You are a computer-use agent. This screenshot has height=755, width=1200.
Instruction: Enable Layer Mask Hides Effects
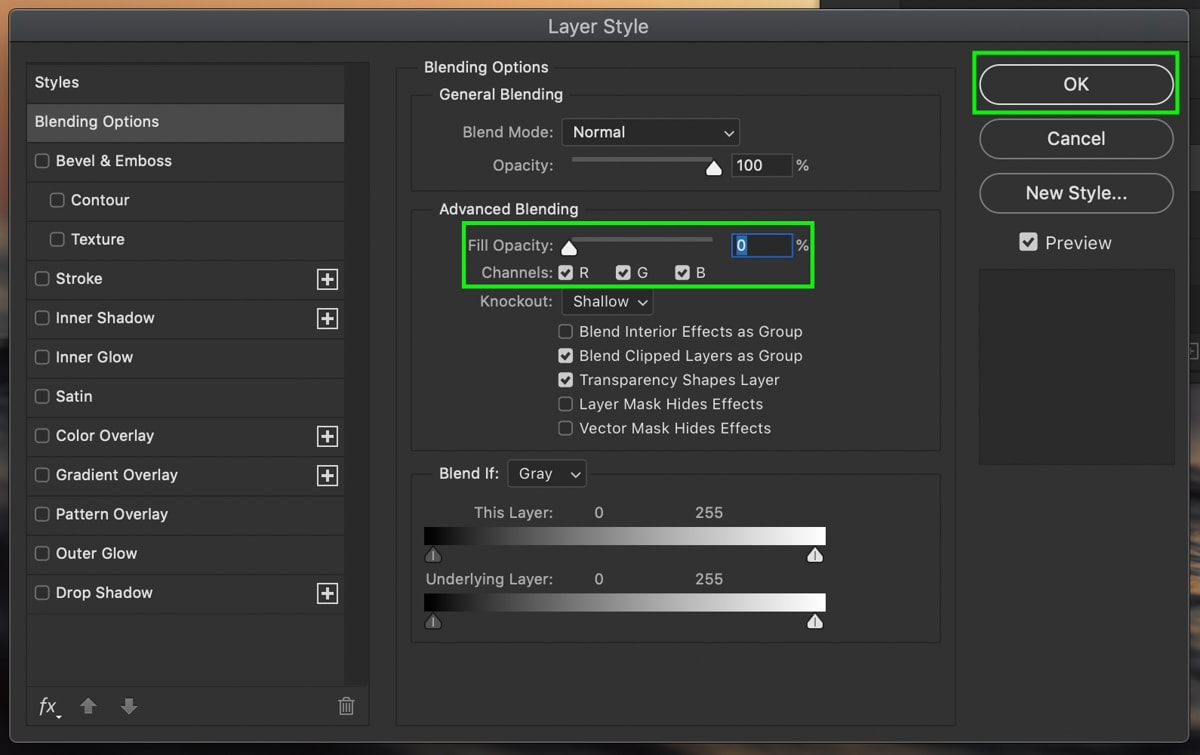pyautogui.click(x=566, y=404)
